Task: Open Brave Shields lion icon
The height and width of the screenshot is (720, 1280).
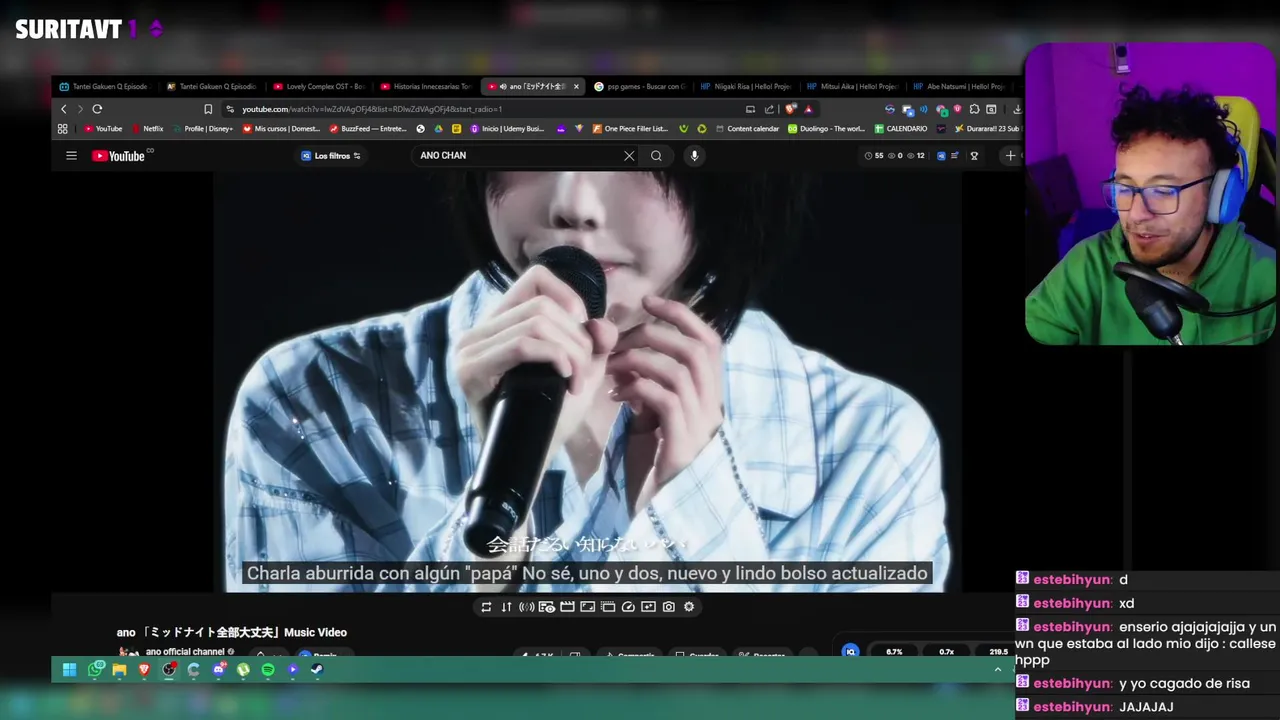Action: (790, 109)
